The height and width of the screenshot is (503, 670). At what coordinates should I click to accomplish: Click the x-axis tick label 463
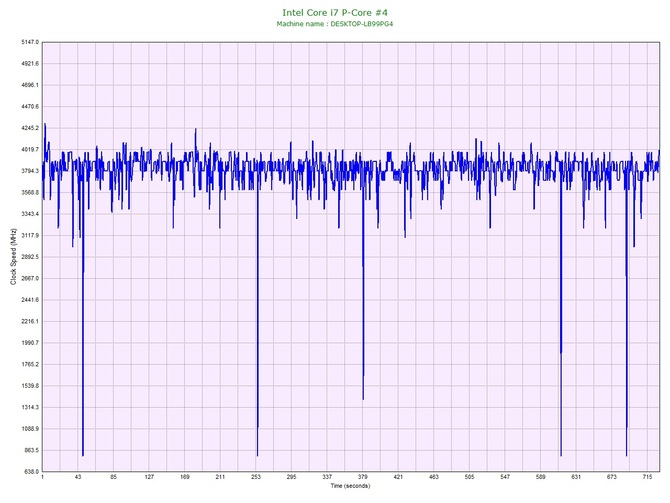434,477
